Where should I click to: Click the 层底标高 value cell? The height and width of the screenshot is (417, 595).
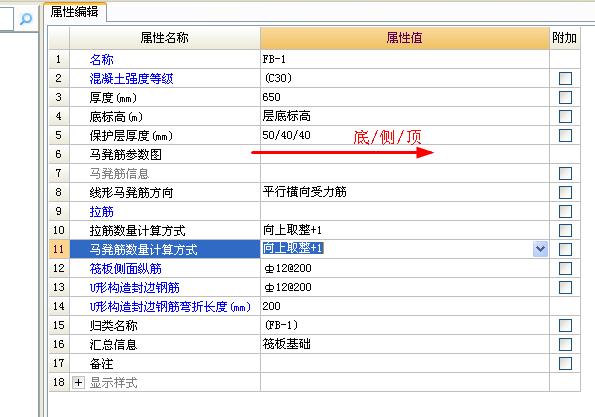point(405,116)
